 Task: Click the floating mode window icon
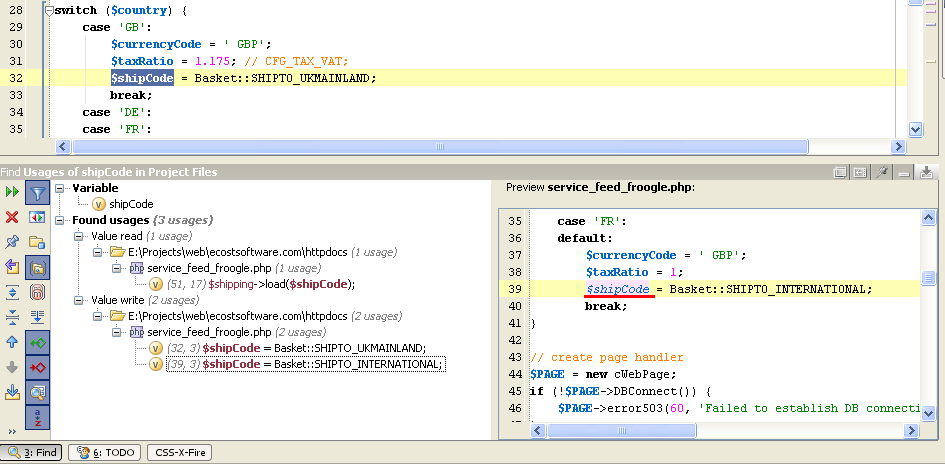[x=841, y=173]
